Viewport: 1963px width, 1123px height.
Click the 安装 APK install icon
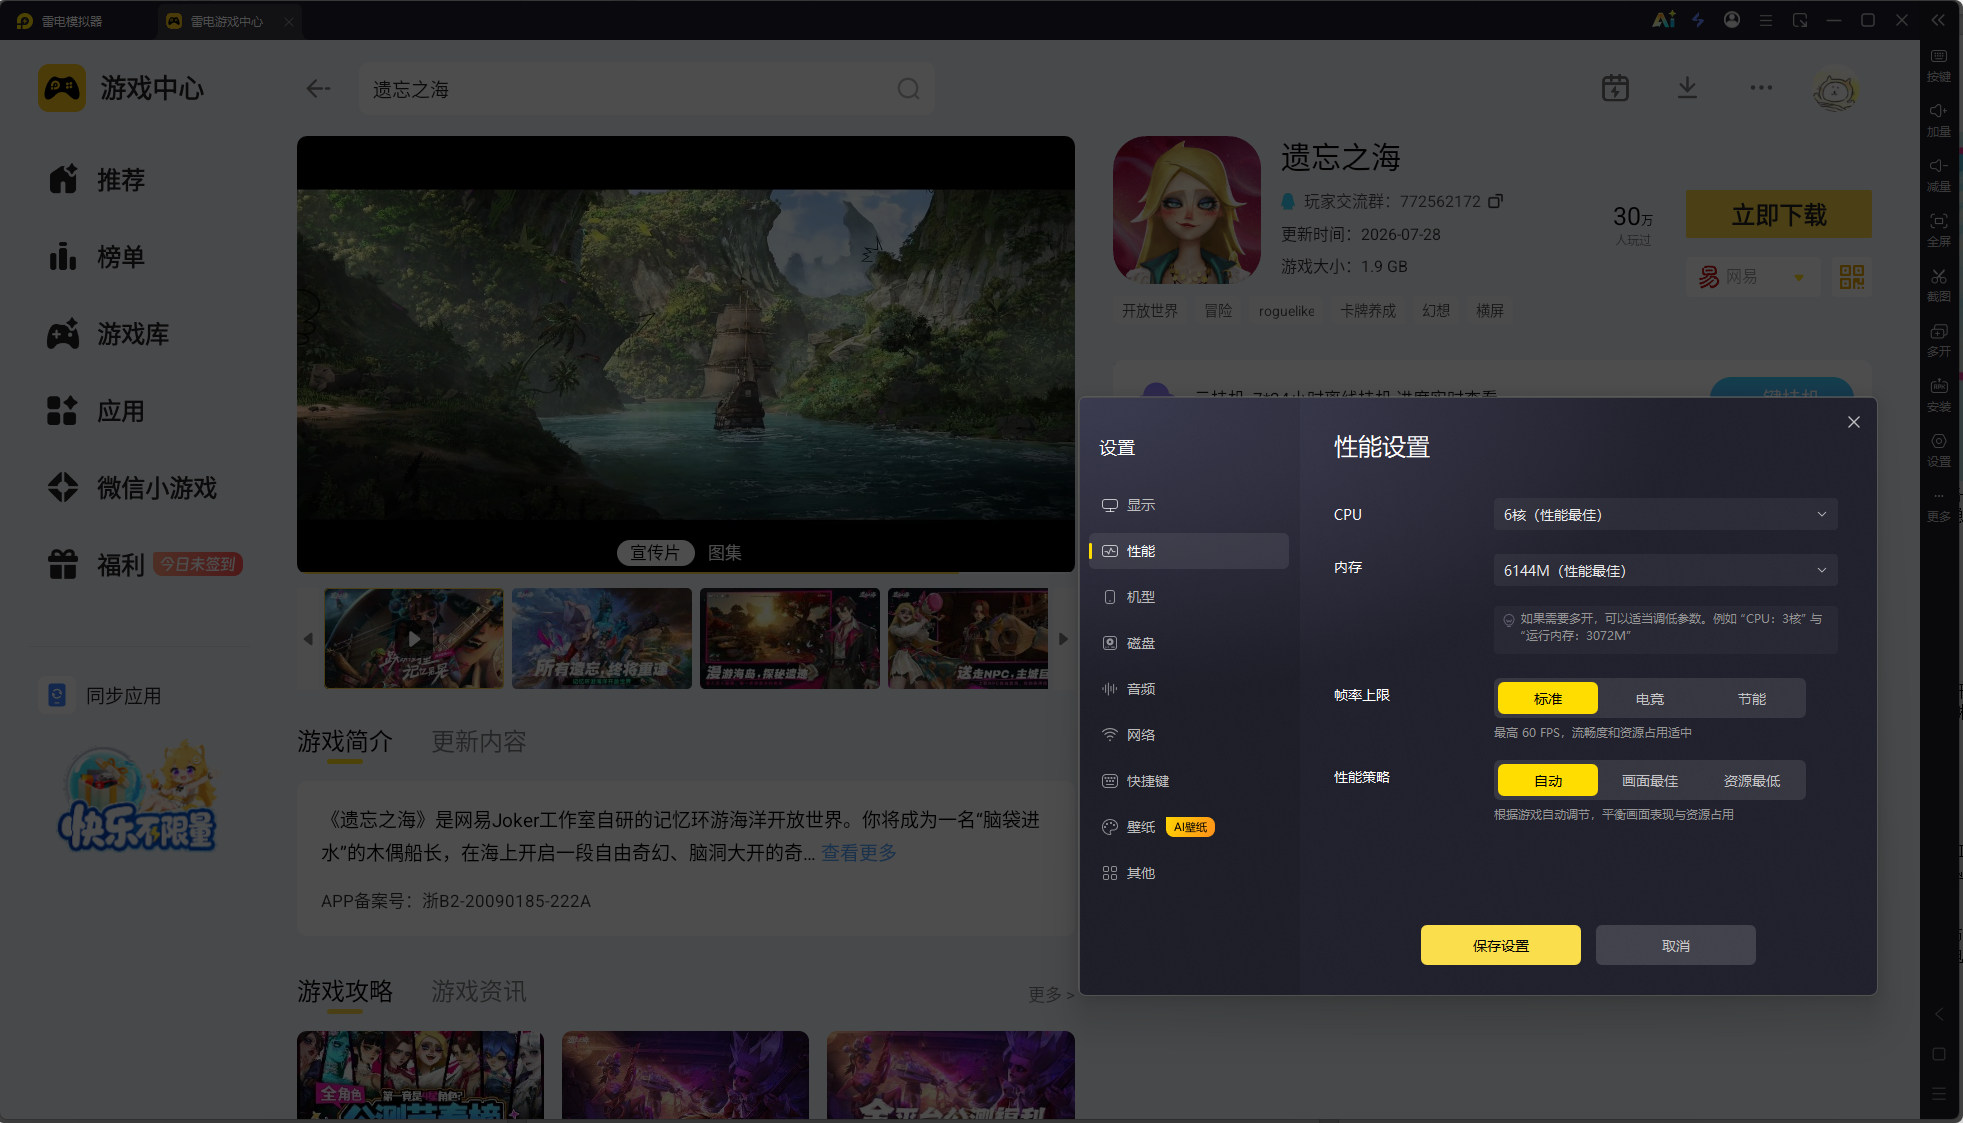[1939, 395]
